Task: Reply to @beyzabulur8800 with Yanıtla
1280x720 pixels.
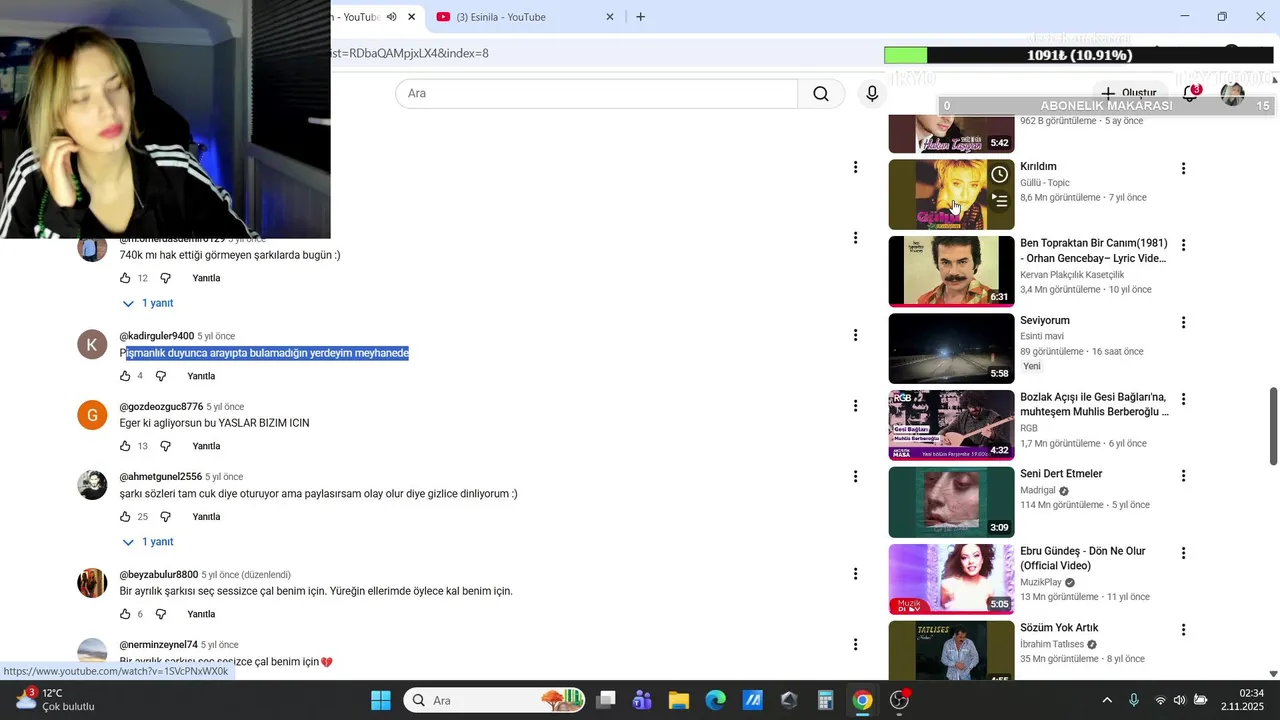Action: (x=201, y=614)
